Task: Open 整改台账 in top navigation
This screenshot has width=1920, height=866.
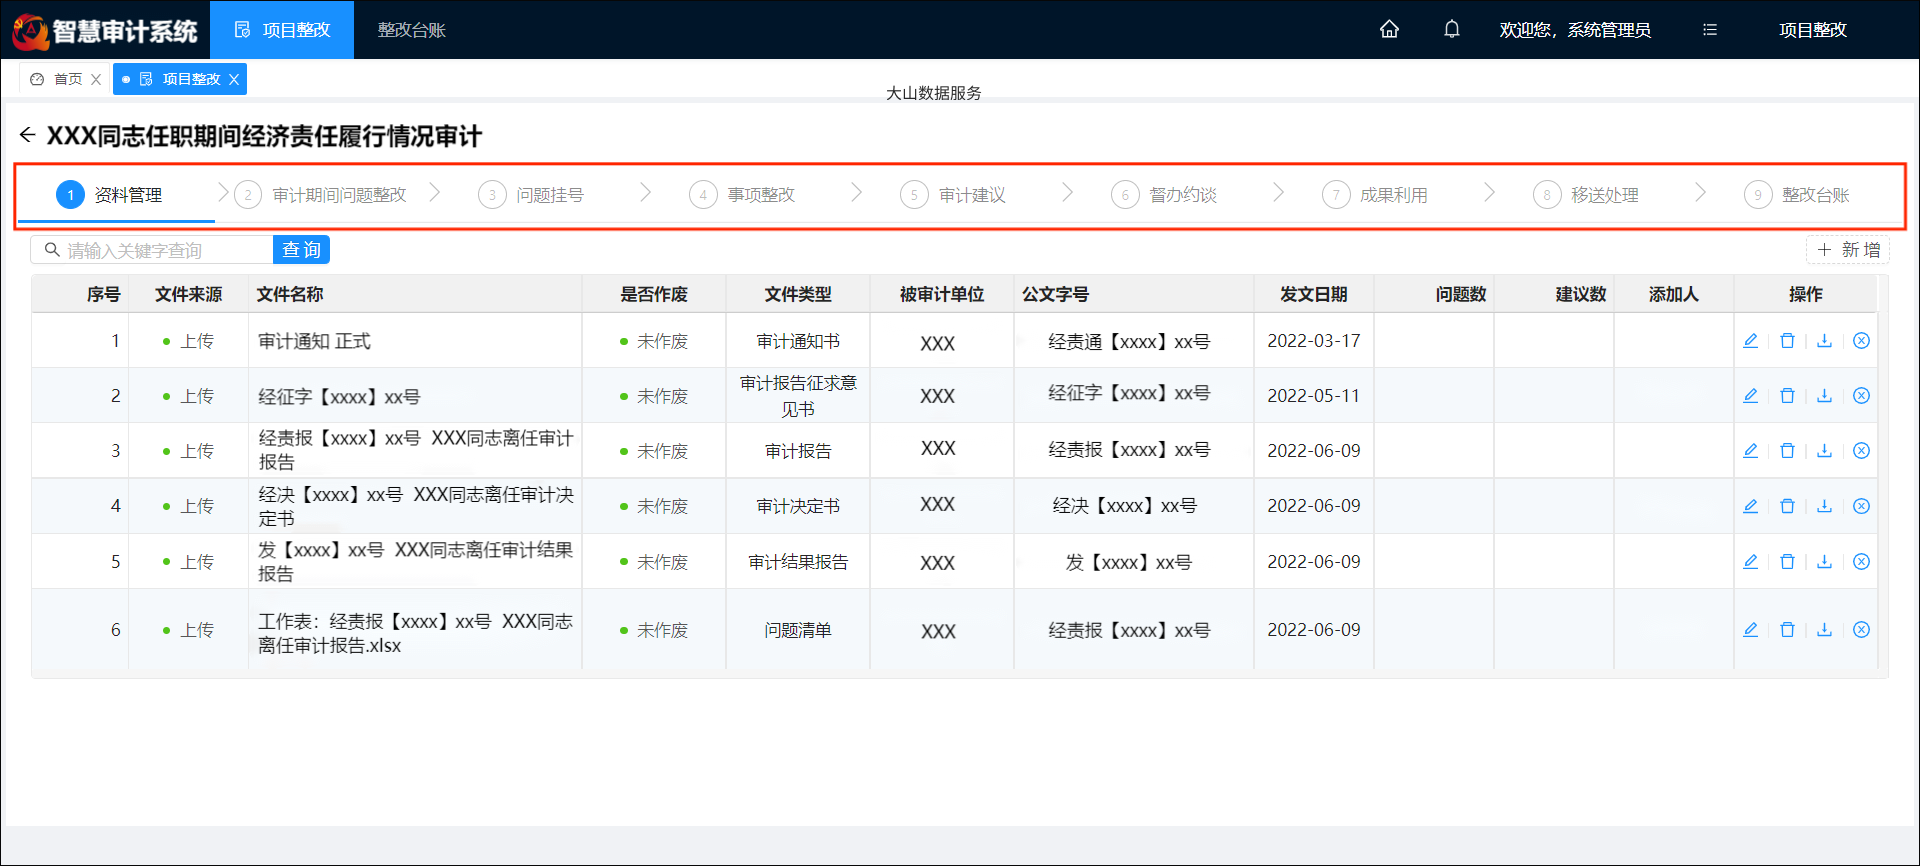Action: click(412, 30)
